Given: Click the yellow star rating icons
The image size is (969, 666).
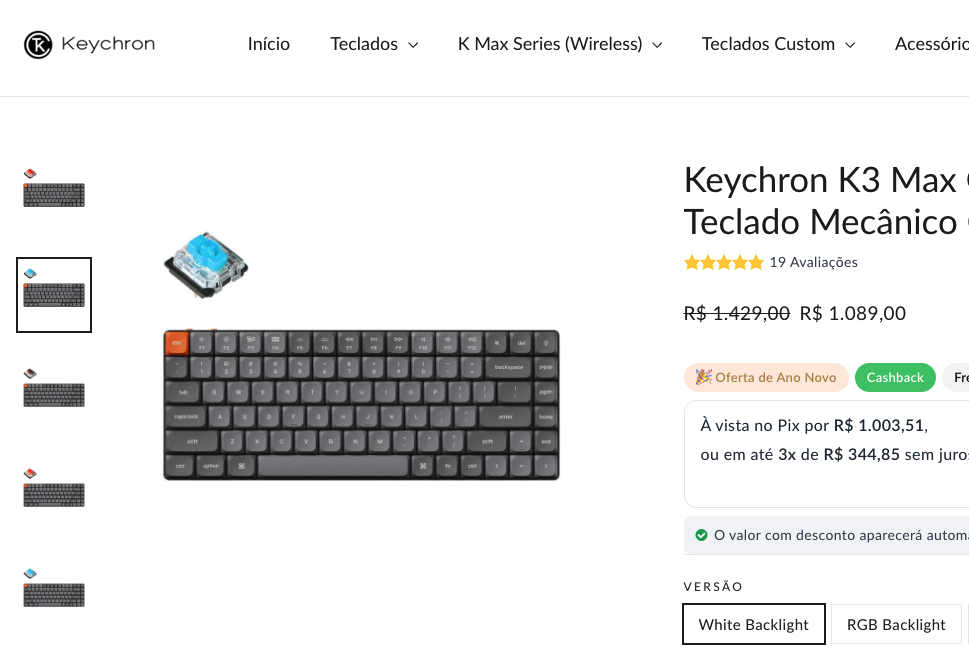Looking at the screenshot, I should (x=723, y=263).
